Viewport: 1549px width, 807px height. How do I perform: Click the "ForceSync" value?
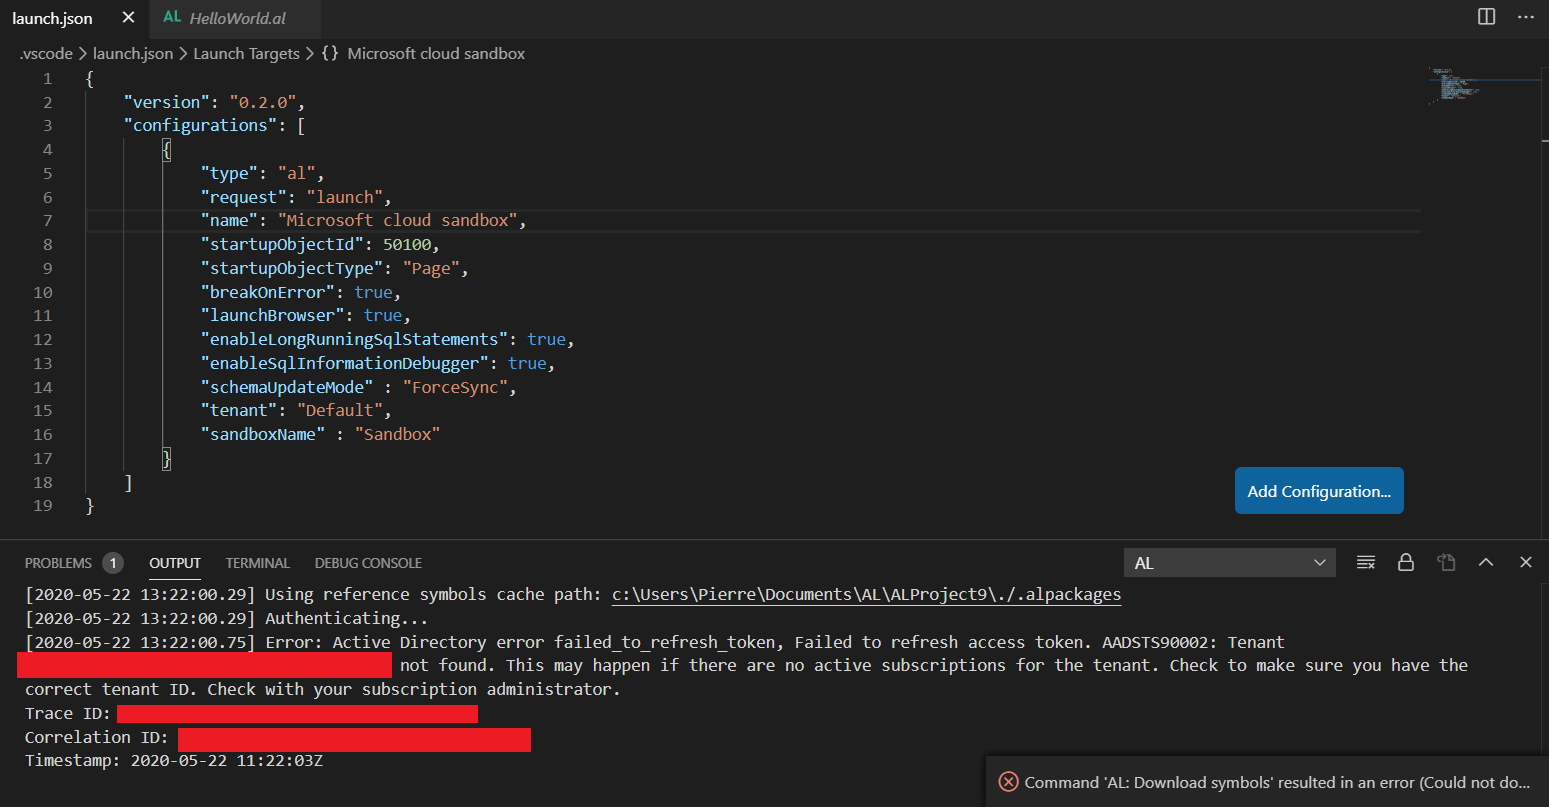click(x=455, y=387)
